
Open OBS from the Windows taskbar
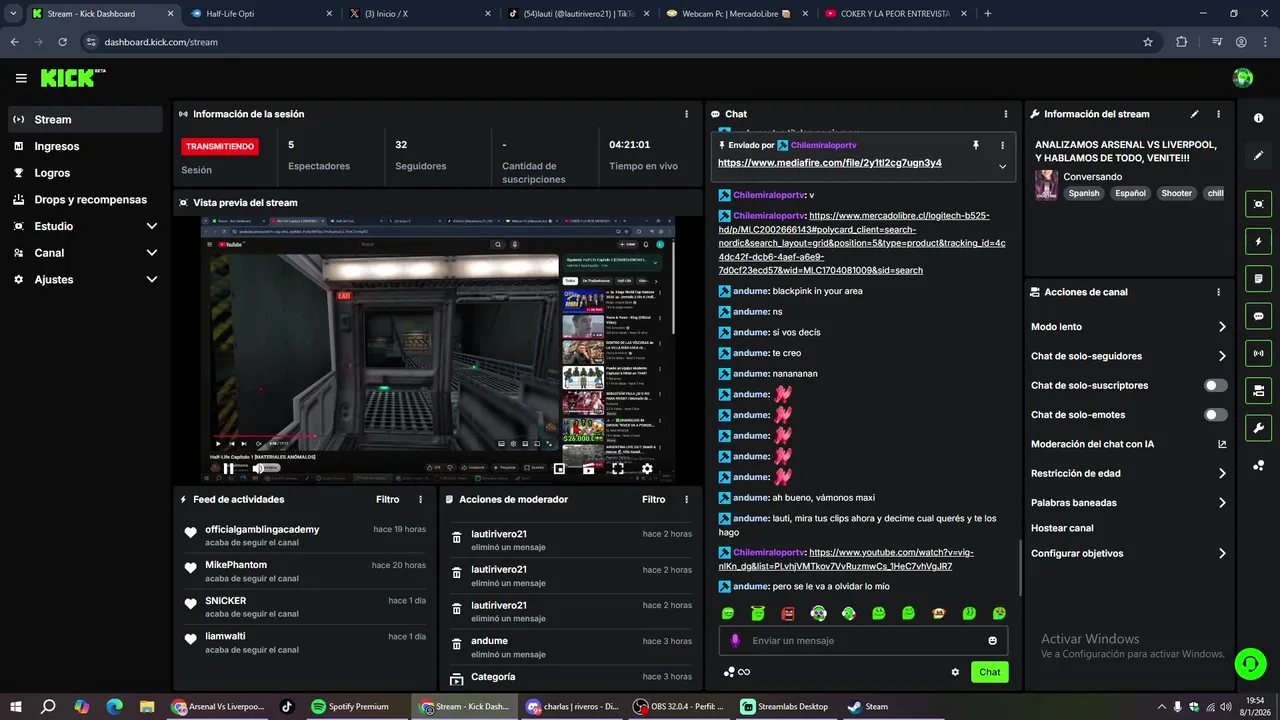(680, 706)
